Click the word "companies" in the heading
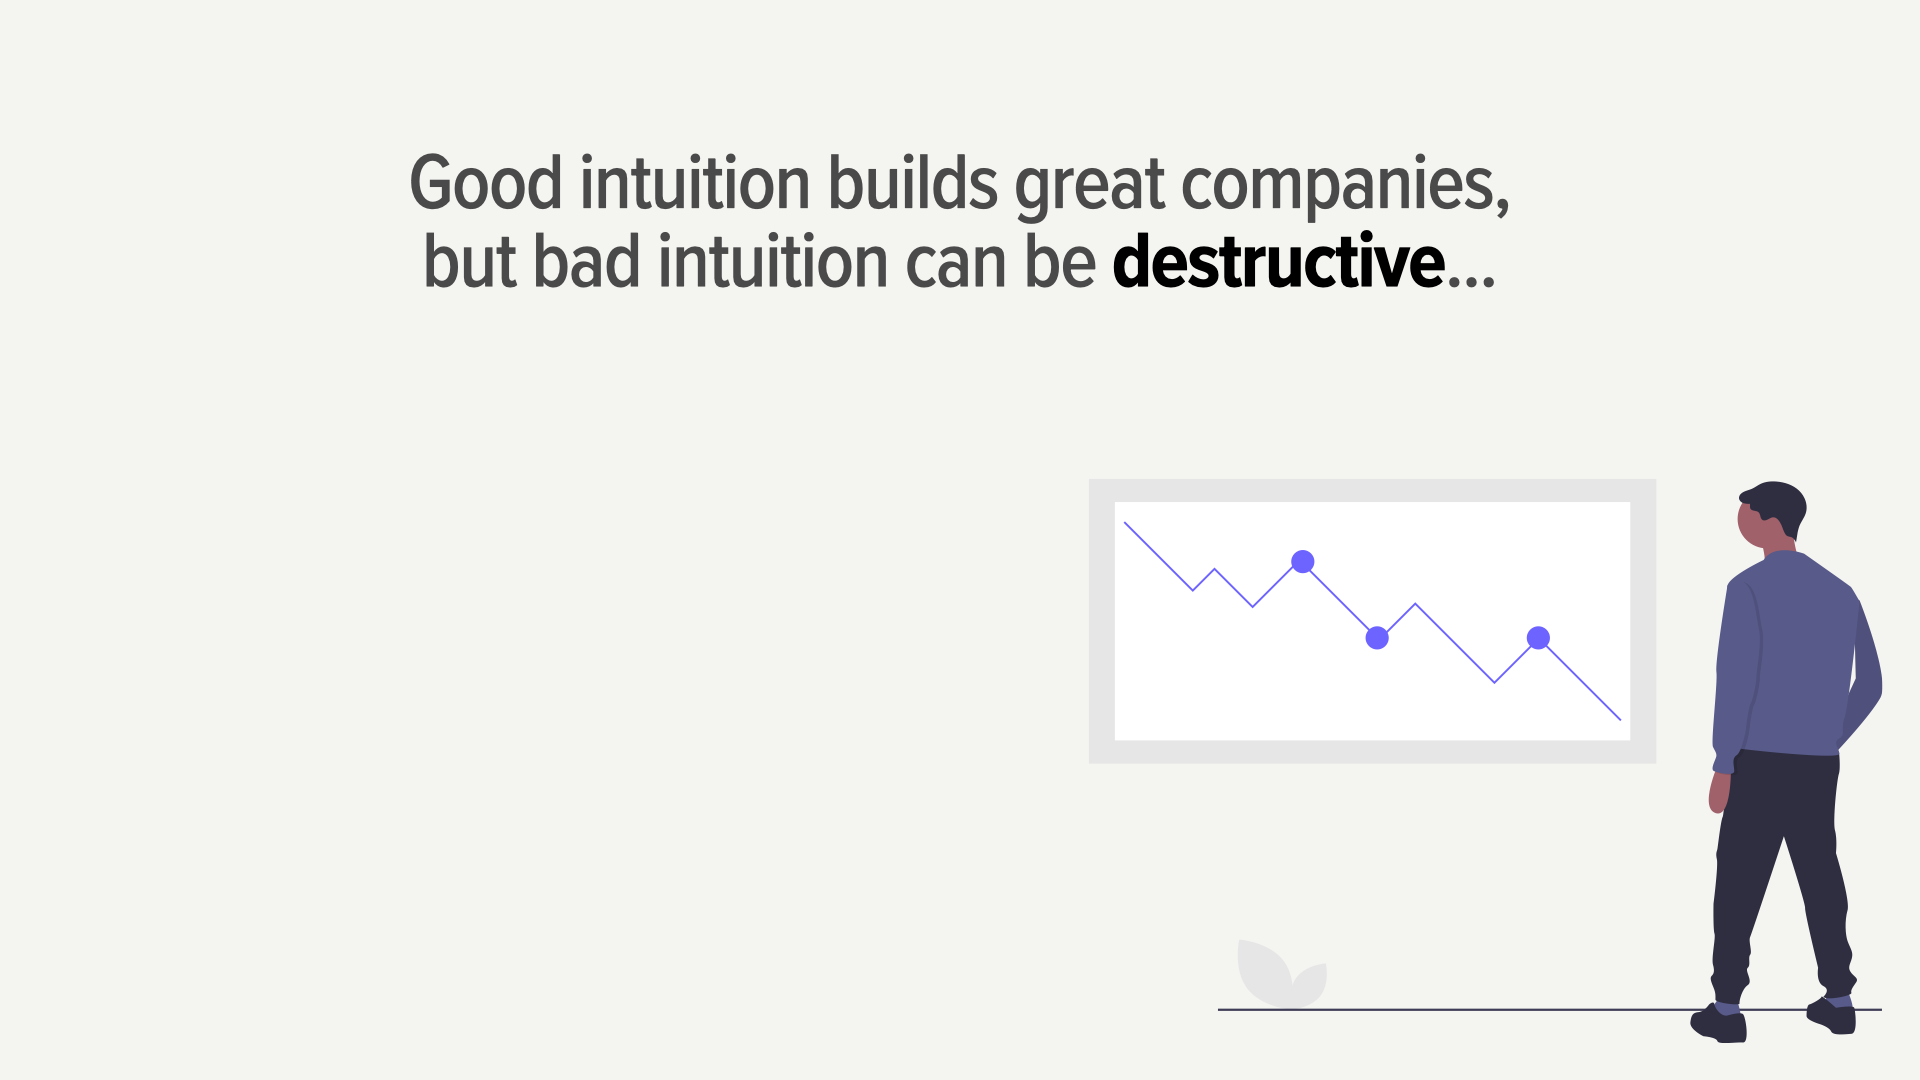 (x=1339, y=189)
